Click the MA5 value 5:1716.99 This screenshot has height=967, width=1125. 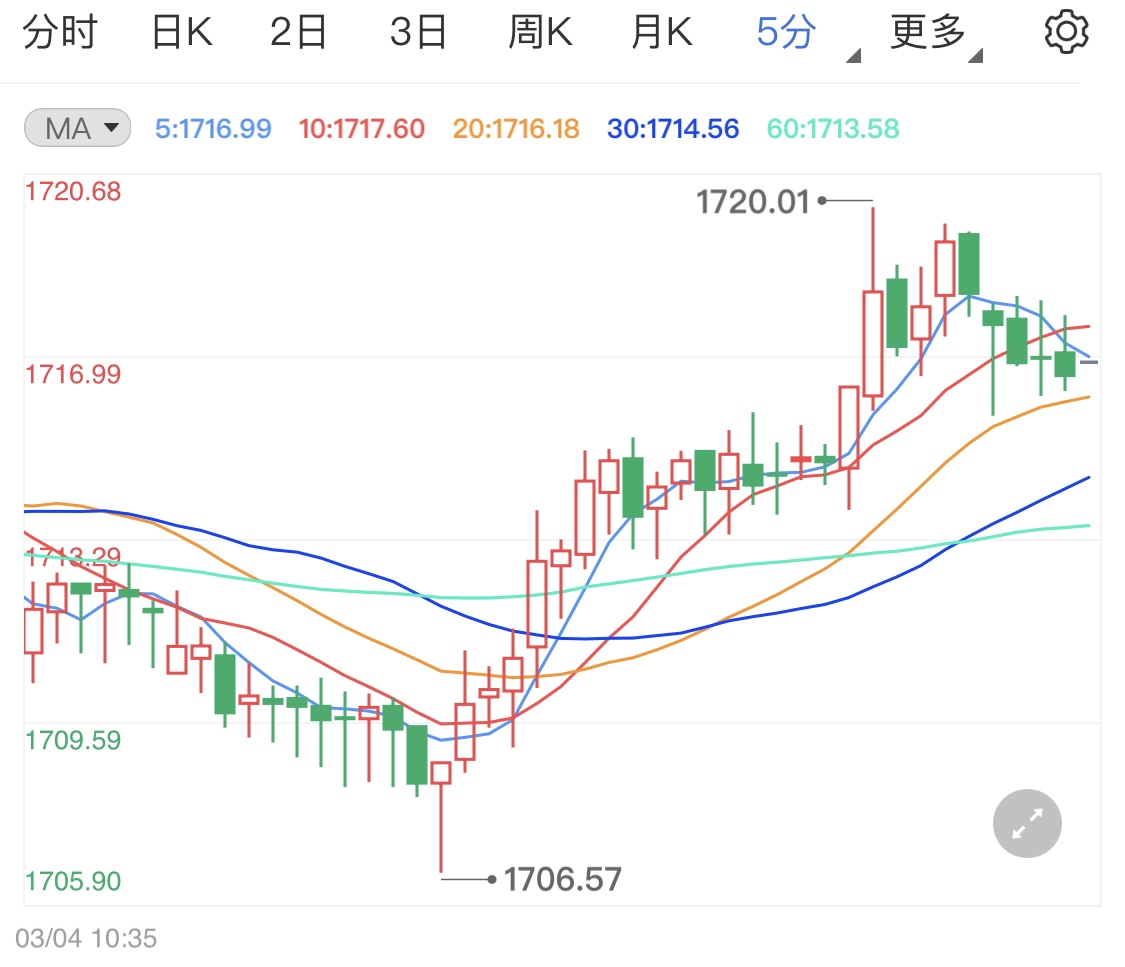tap(213, 128)
